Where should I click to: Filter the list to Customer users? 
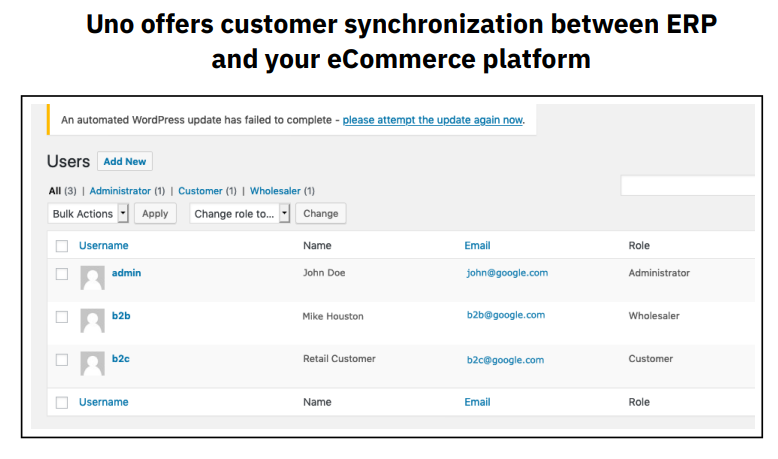pyautogui.click(x=200, y=190)
